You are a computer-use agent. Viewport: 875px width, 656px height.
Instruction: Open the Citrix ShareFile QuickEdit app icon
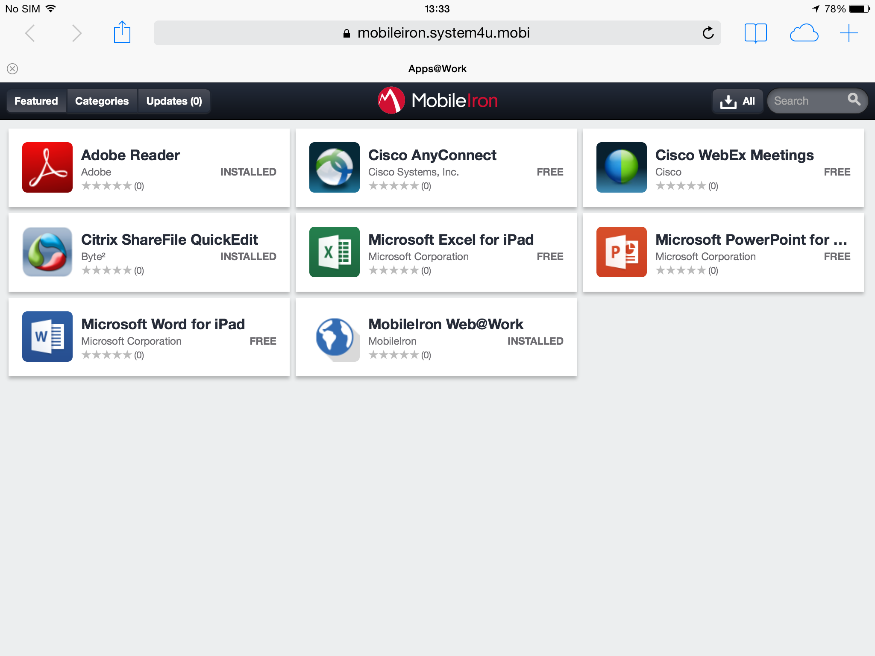(47, 252)
